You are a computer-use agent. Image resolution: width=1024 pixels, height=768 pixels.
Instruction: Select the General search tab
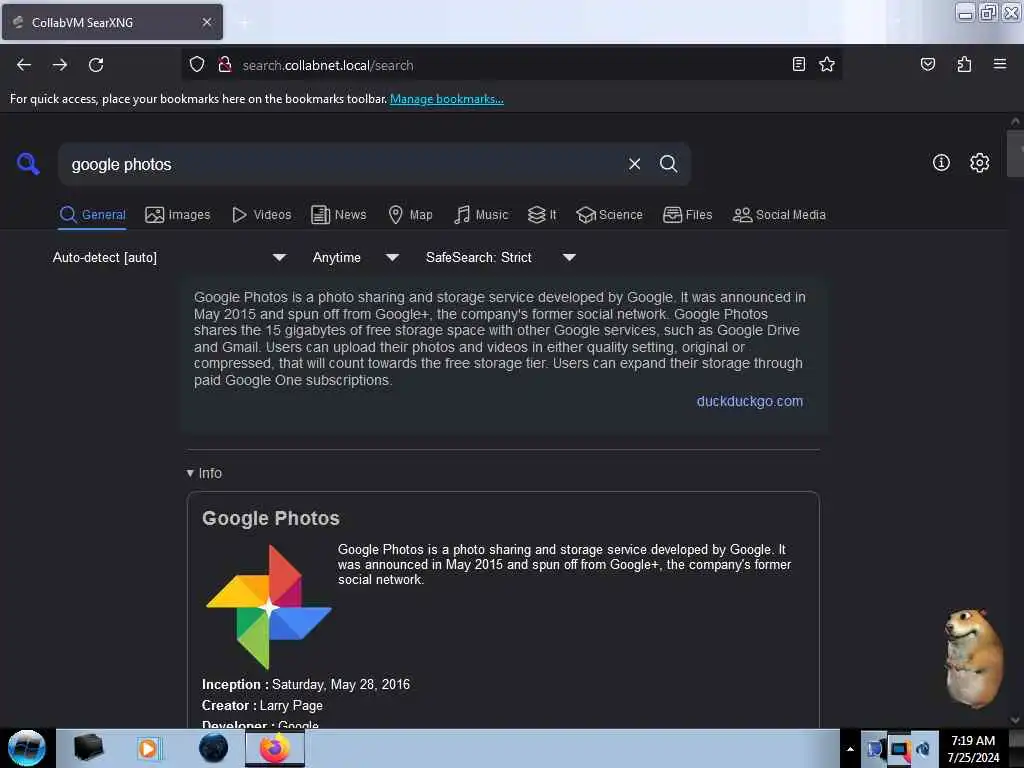tap(93, 214)
